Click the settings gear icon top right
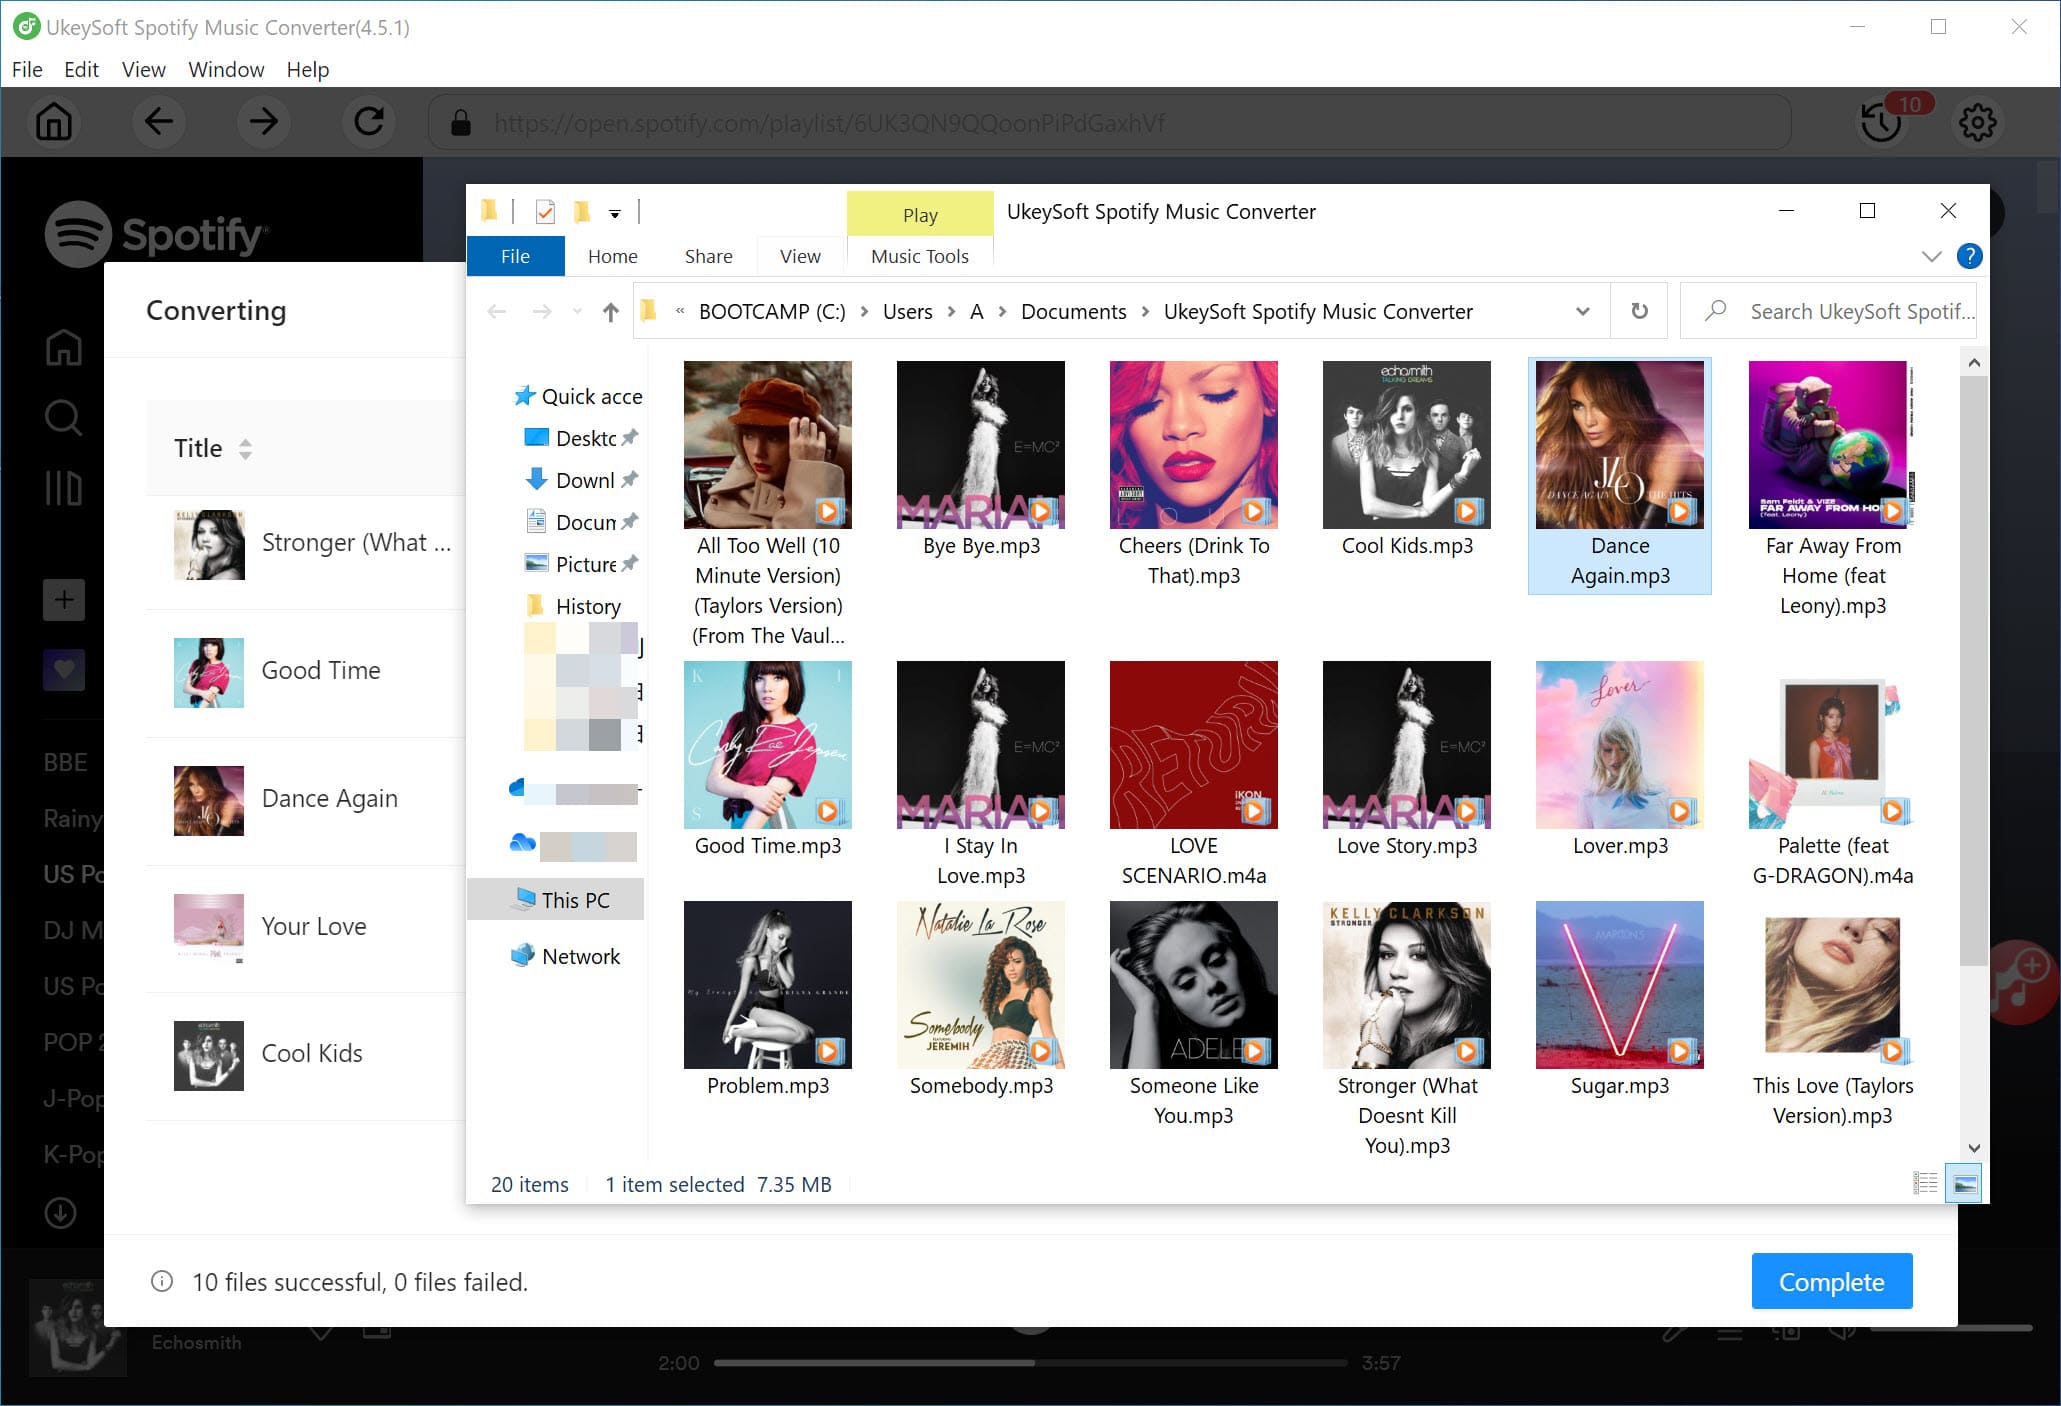2061x1406 pixels. point(1978,124)
